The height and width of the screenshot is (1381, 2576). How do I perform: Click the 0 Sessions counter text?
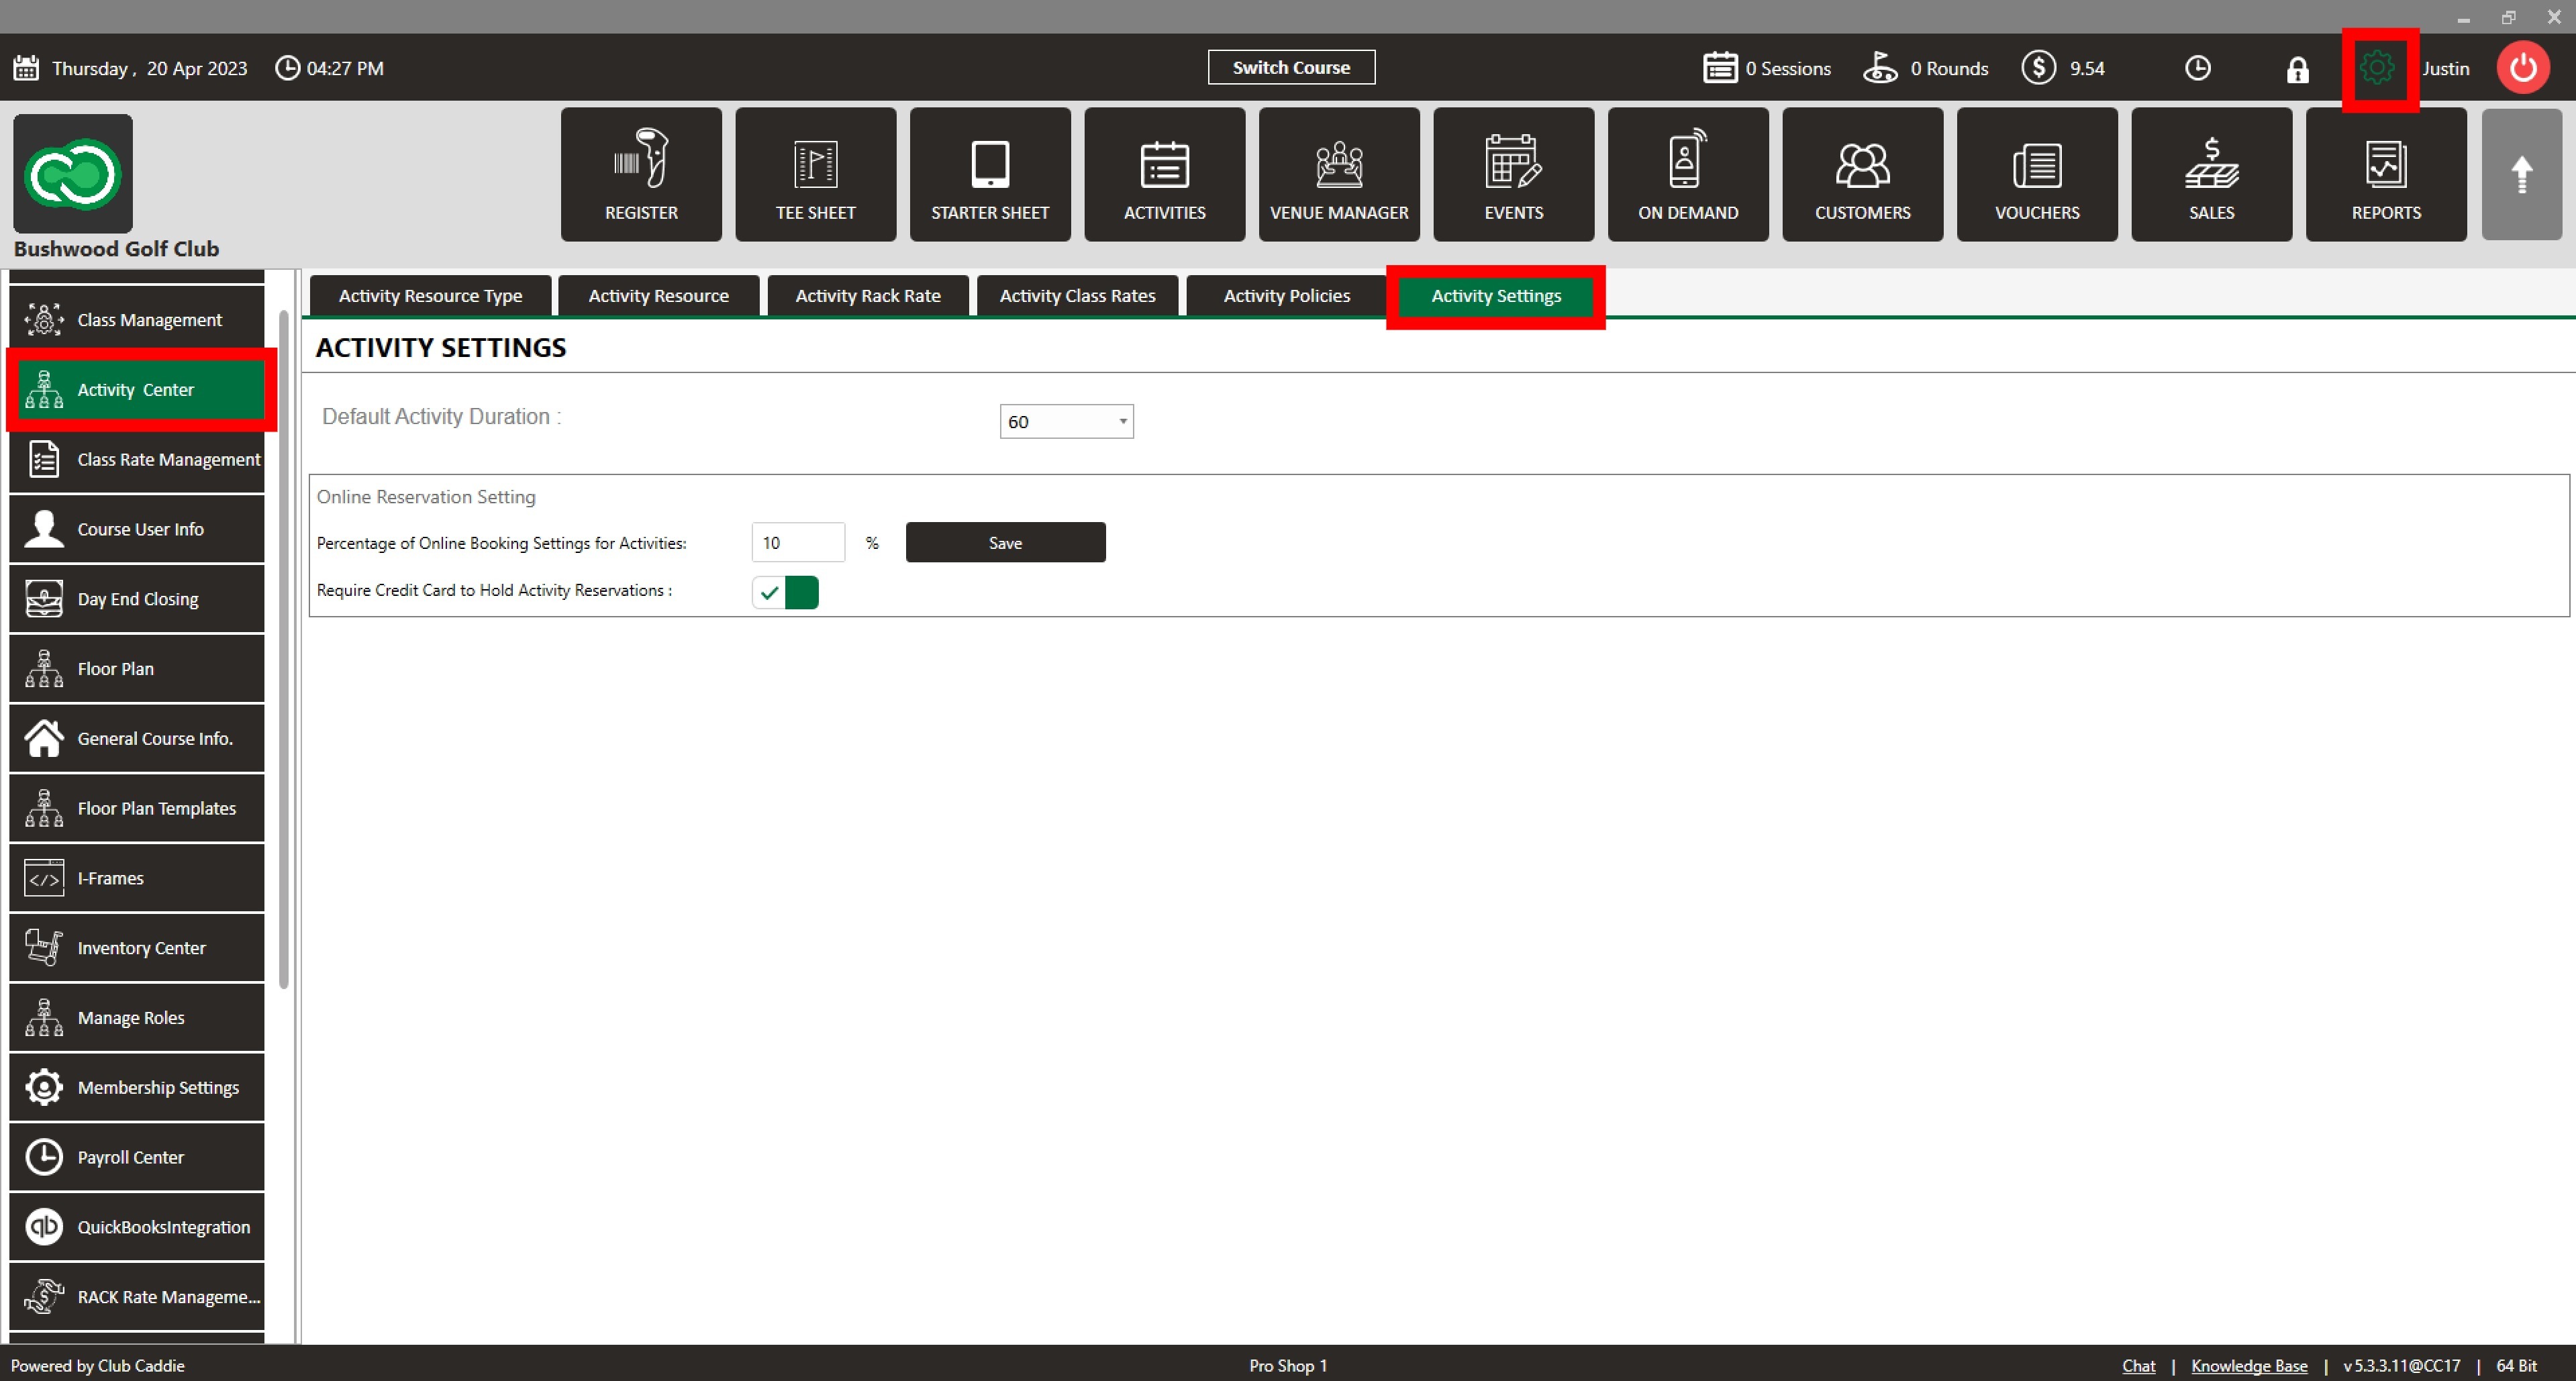click(x=1788, y=68)
